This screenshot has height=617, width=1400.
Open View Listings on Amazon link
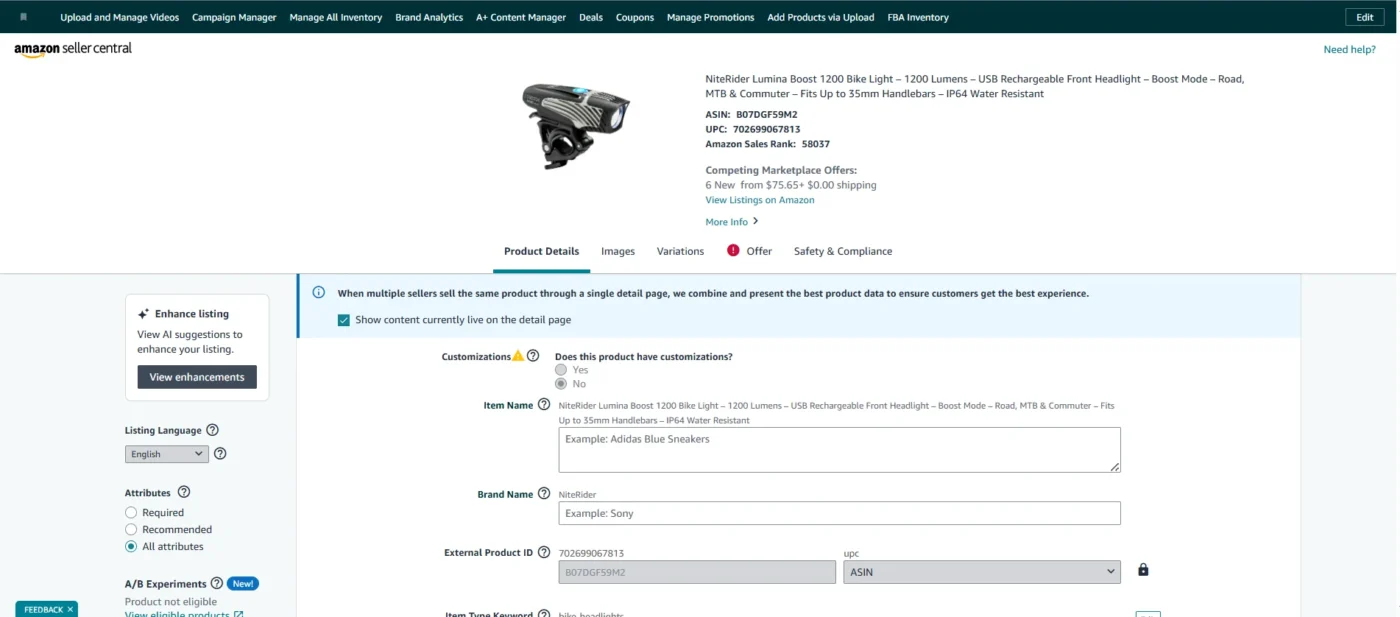tap(760, 200)
